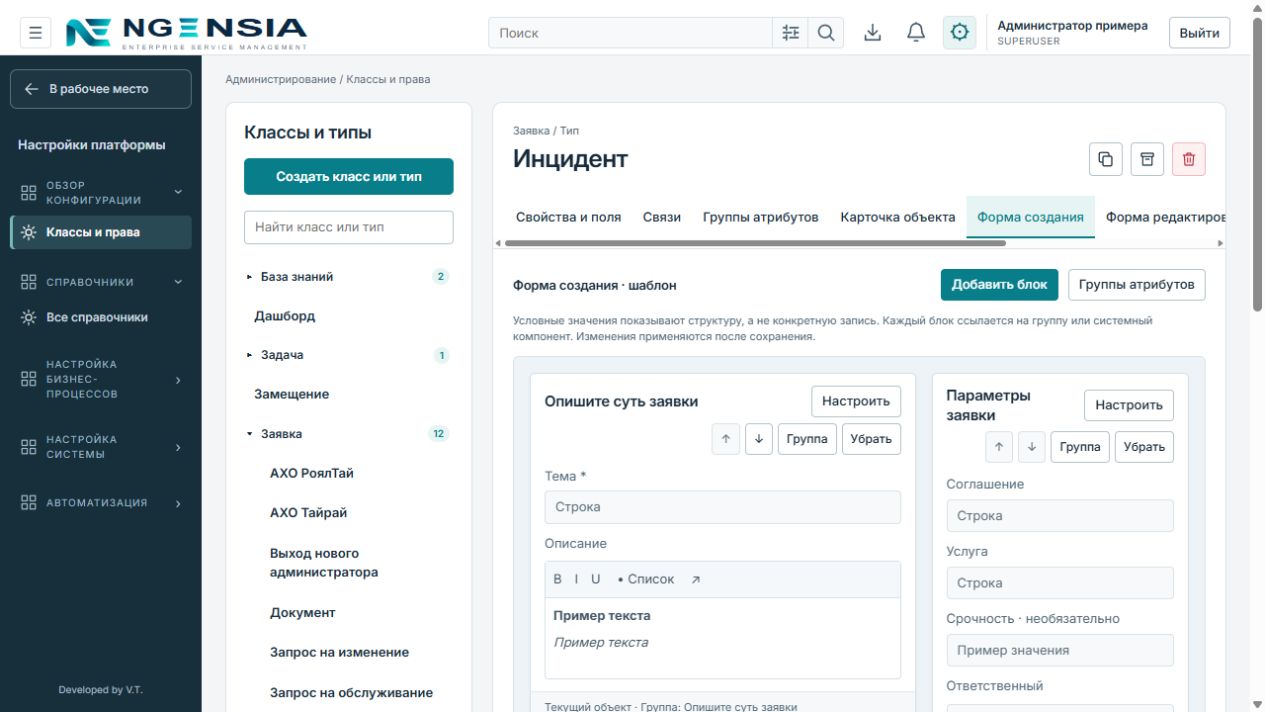The image size is (1265, 712).
Task: Click the link arrow icon in editor
Action: [696, 579]
